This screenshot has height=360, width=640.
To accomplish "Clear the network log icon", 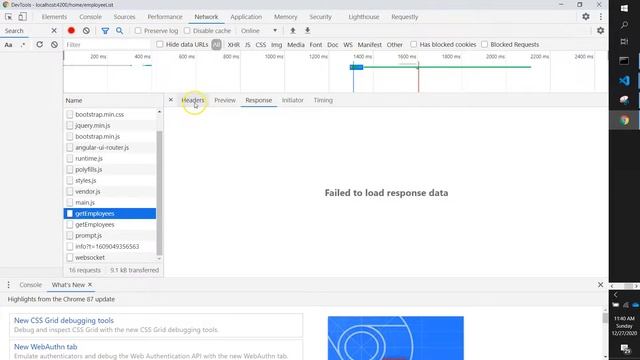I will (86, 31).
